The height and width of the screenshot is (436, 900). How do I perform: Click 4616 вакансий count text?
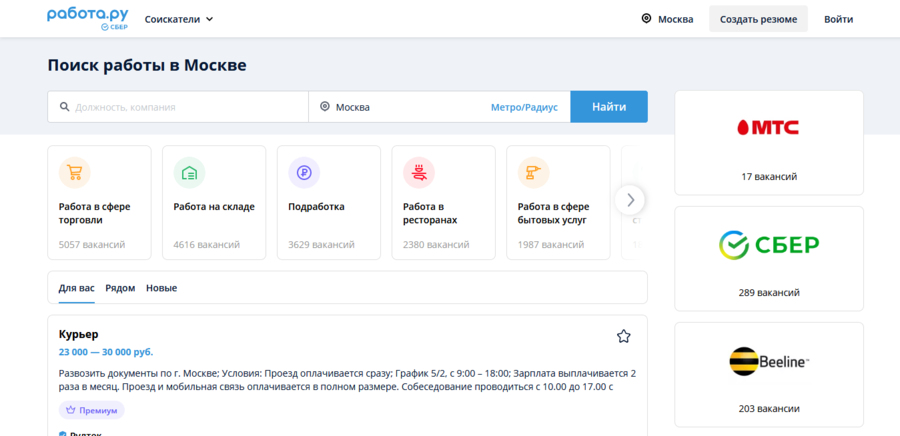[207, 245]
